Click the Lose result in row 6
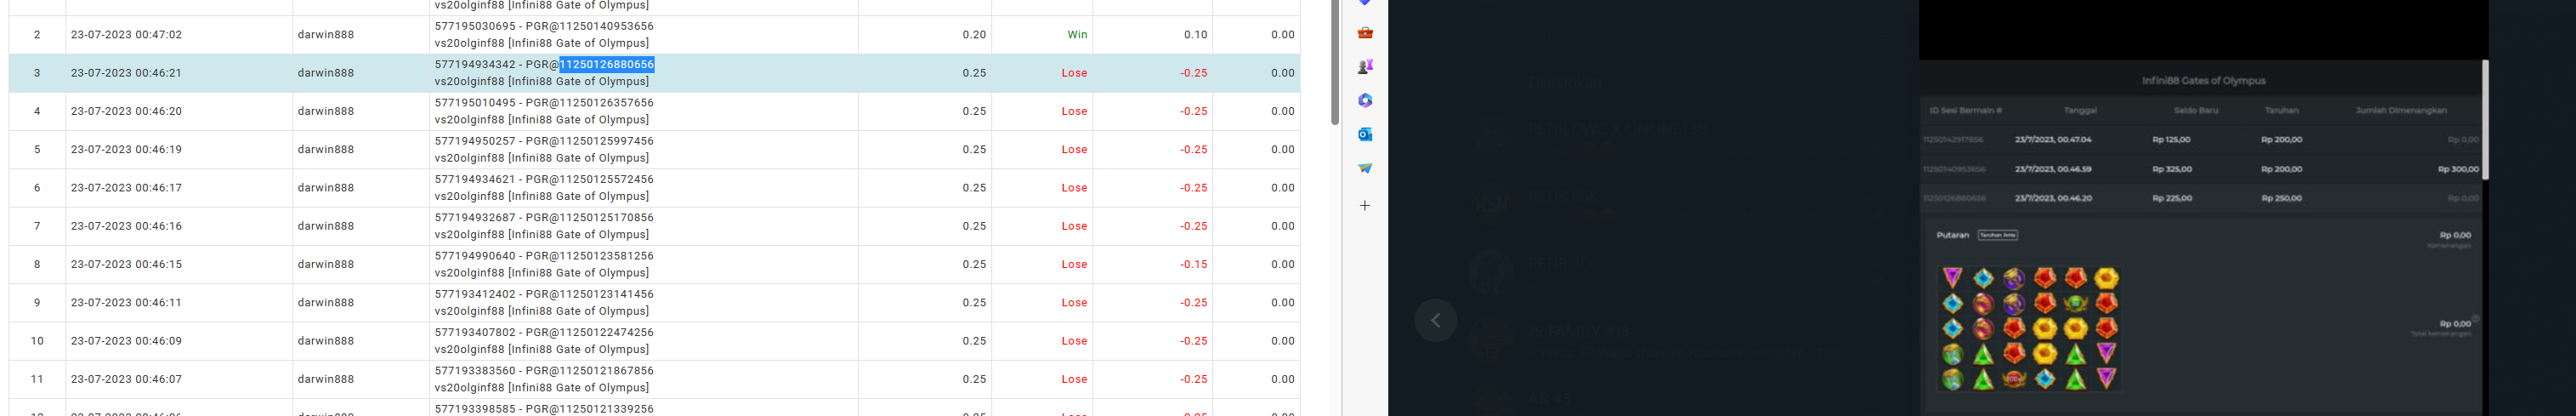Screen dimensions: 2576x416 [x=1074, y=188]
